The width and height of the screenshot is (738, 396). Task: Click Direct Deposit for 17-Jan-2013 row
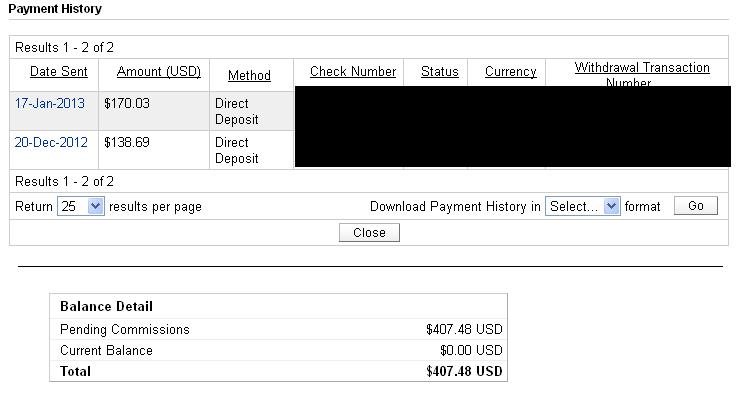(x=236, y=111)
